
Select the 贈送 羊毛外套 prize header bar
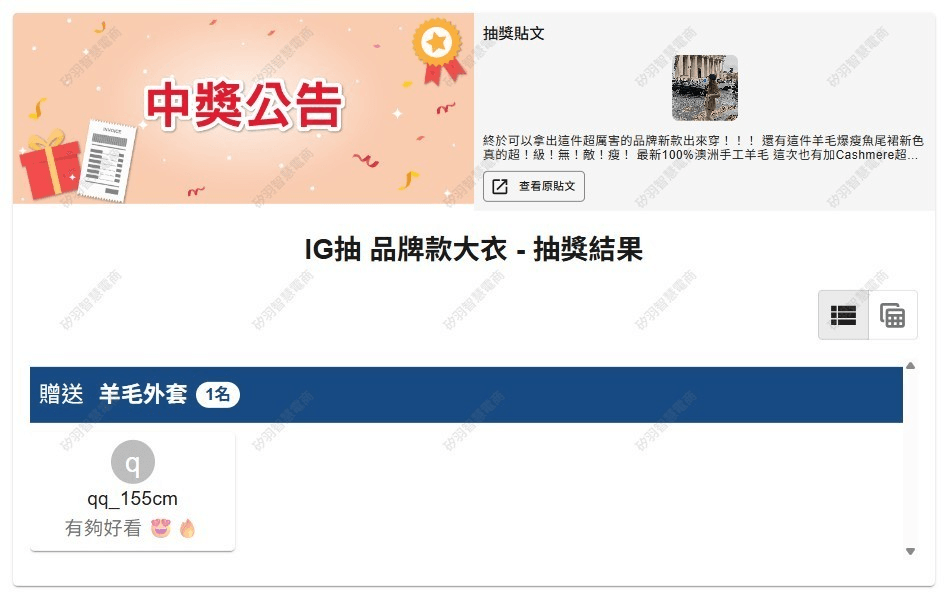click(466, 395)
